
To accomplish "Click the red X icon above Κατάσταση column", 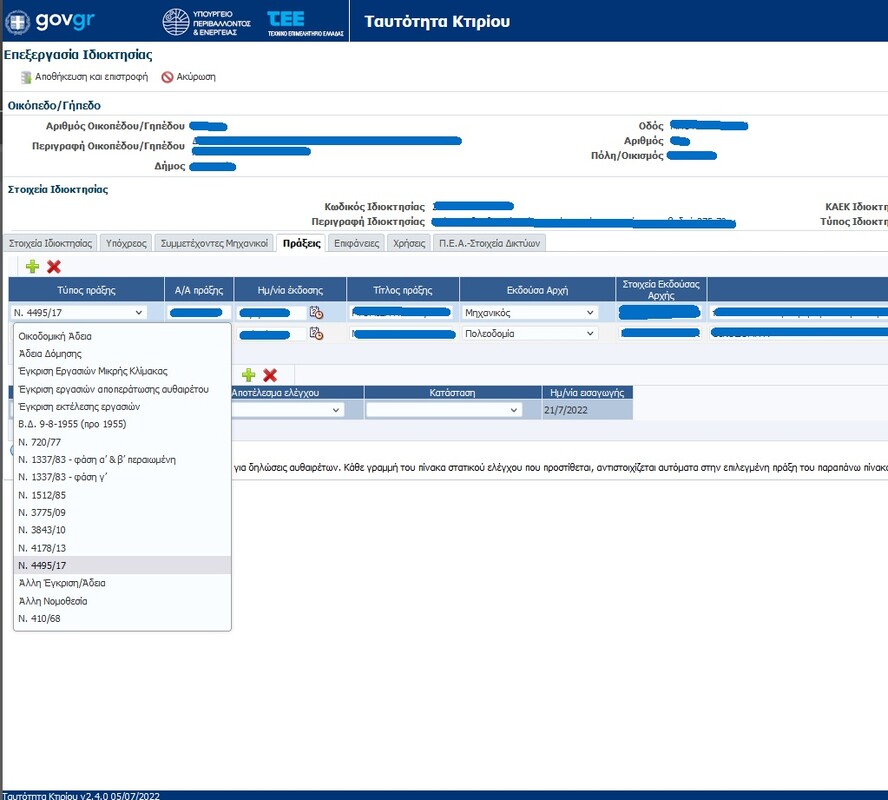I will tap(270, 374).
